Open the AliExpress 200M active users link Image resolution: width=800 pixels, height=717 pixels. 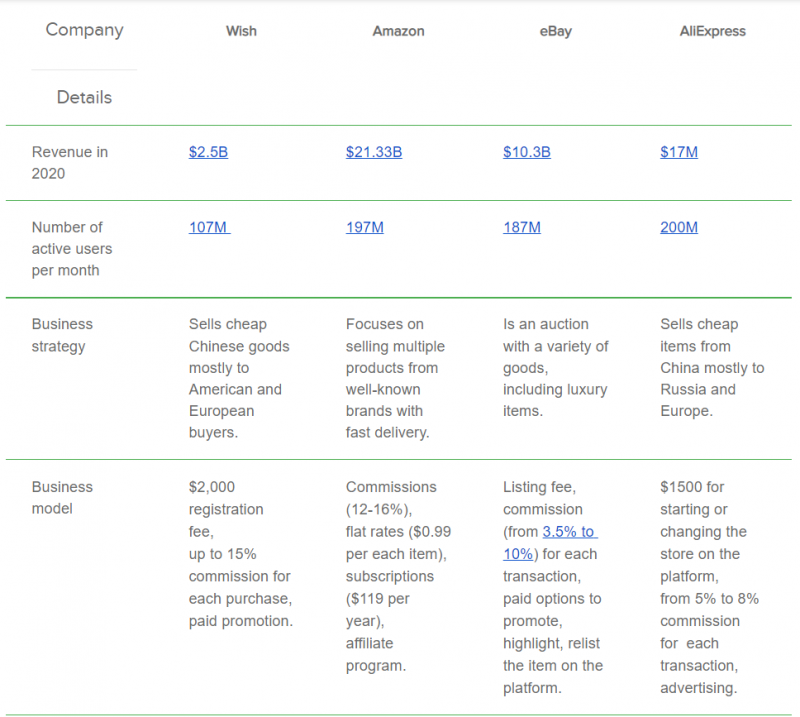pos(679,227)
